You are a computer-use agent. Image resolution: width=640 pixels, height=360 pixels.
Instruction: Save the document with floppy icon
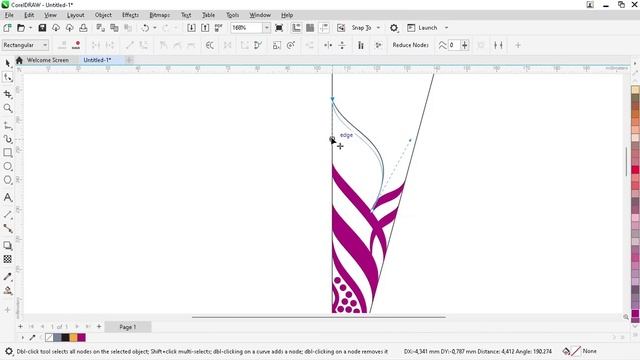42,28
